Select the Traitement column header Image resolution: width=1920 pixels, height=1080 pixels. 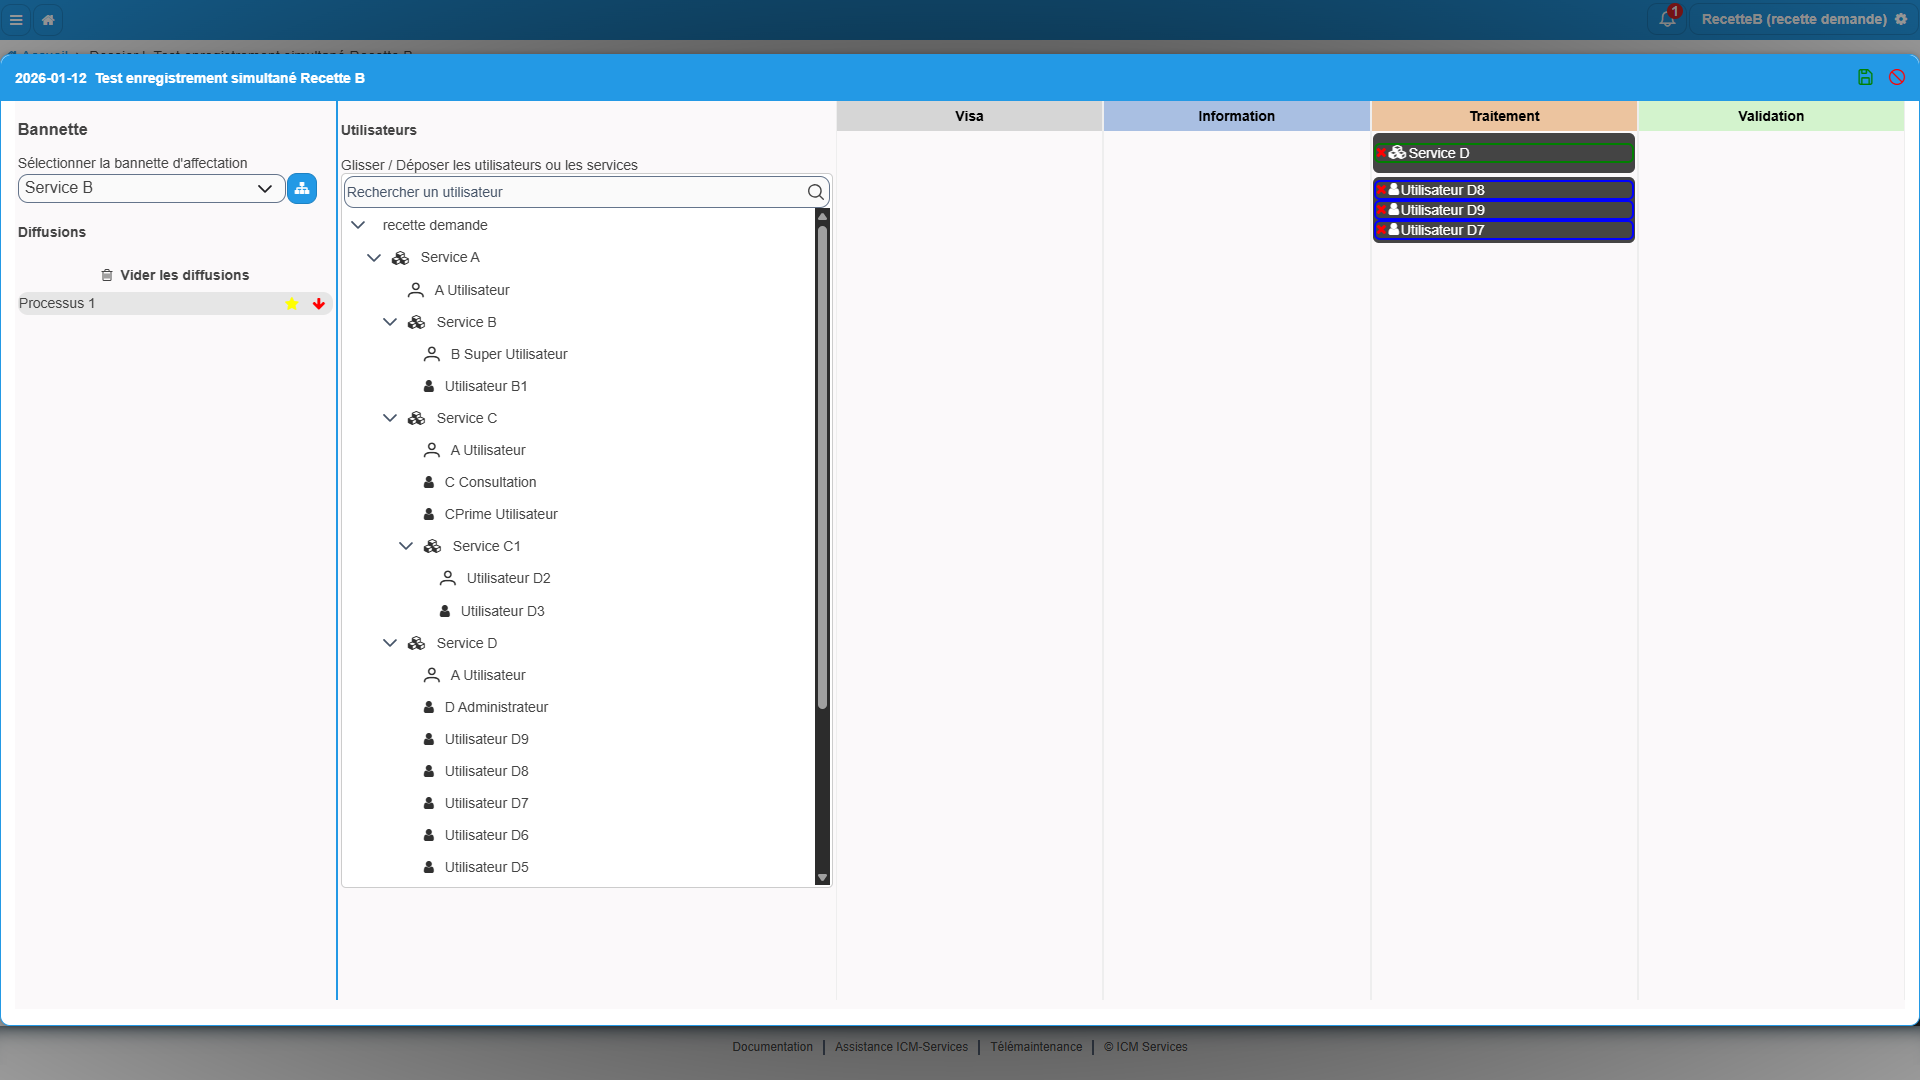1504,116
